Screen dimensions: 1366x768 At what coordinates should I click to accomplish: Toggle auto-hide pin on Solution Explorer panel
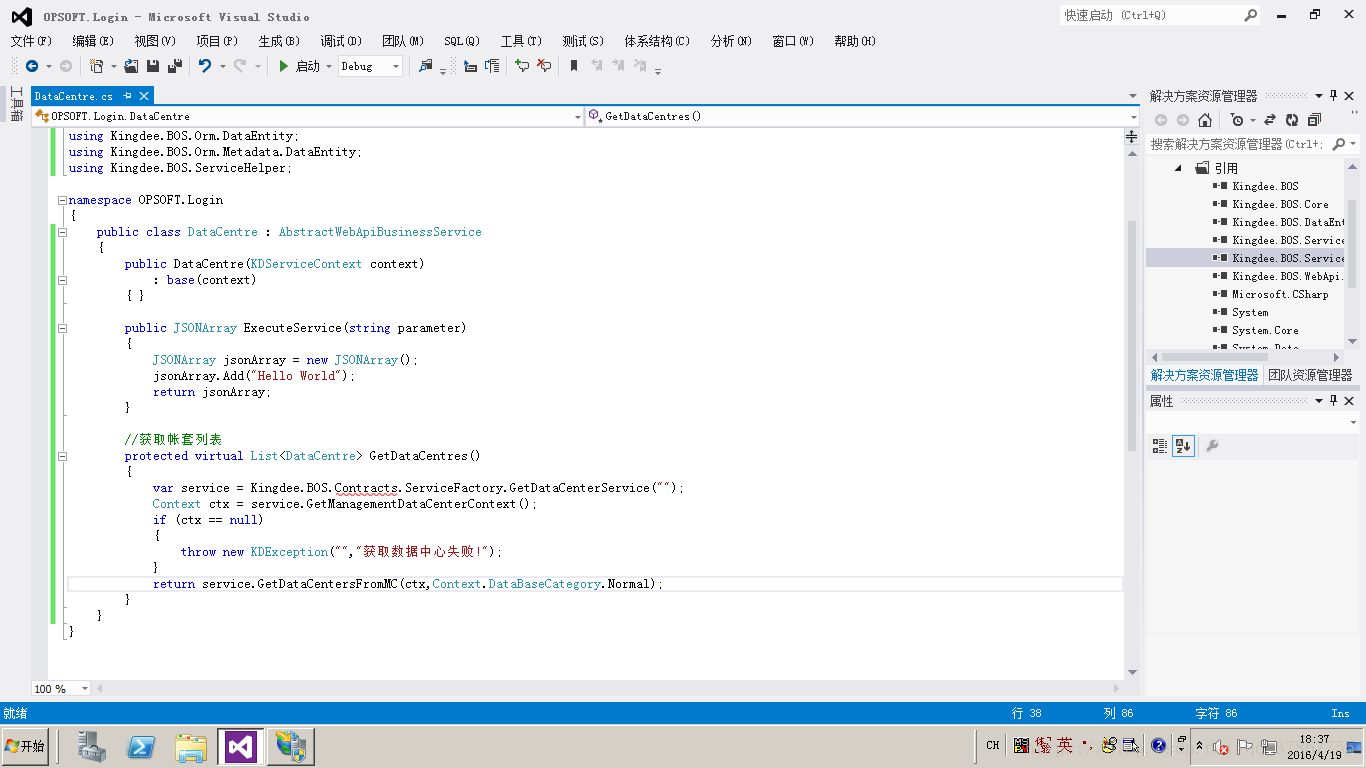[1333, 96]
